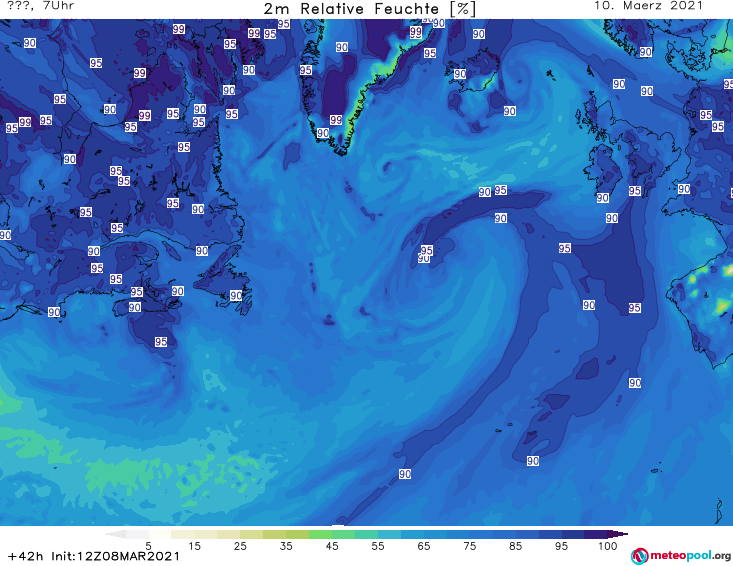Open the meteopool.org logo link

pos(681,556)
